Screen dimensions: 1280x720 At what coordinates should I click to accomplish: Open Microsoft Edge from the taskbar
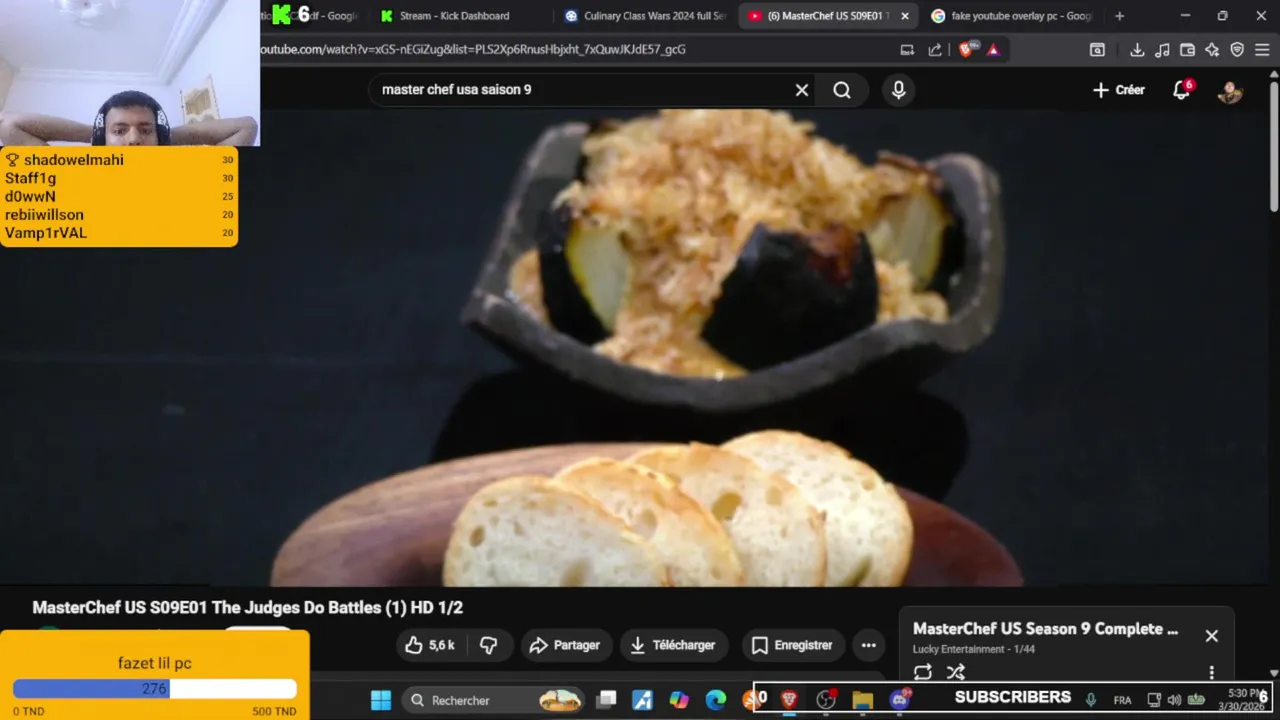715,700
